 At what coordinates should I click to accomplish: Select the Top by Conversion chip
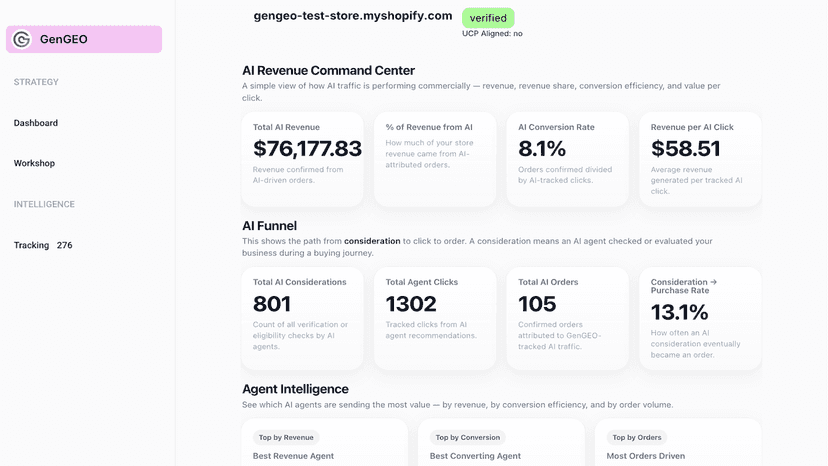[467, 437]
